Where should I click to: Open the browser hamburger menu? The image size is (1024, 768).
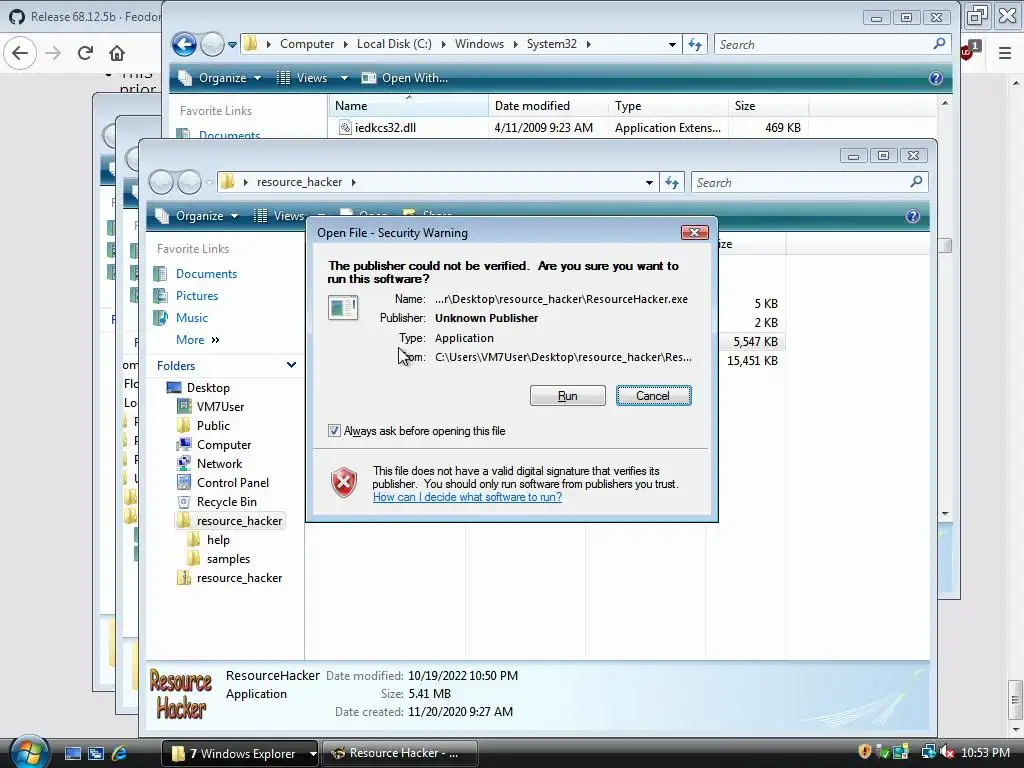point(1005,53)
